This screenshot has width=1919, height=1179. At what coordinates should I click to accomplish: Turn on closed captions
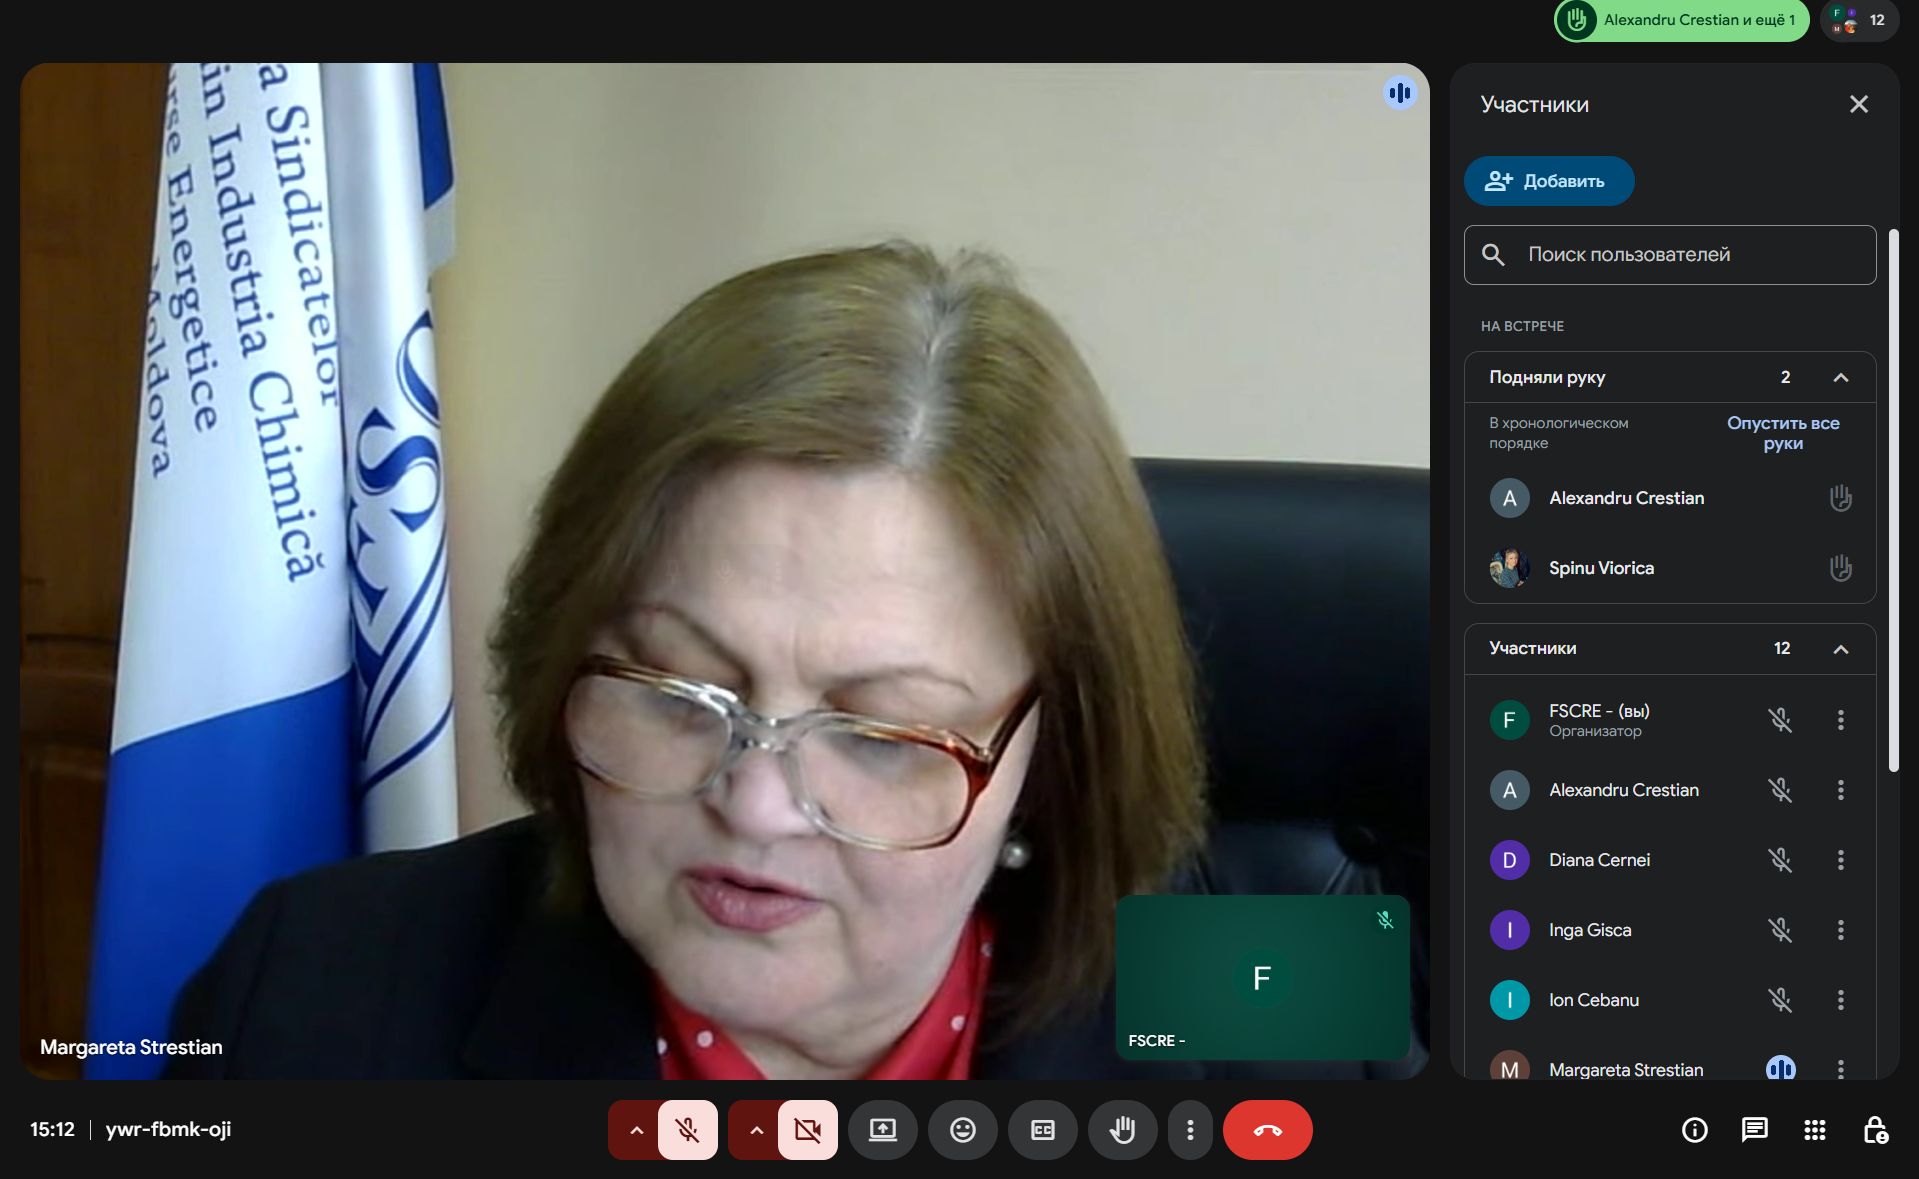1042,1130
